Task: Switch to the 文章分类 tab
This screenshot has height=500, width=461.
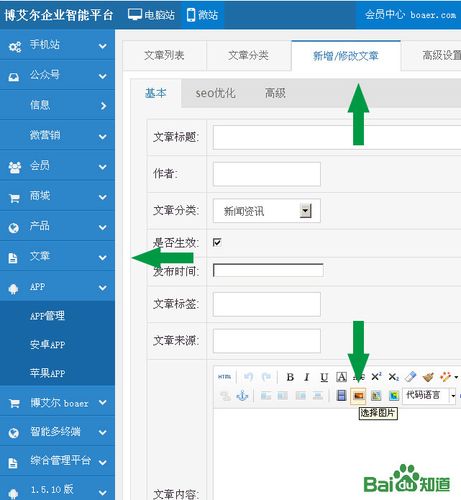Action: point(248,55)
